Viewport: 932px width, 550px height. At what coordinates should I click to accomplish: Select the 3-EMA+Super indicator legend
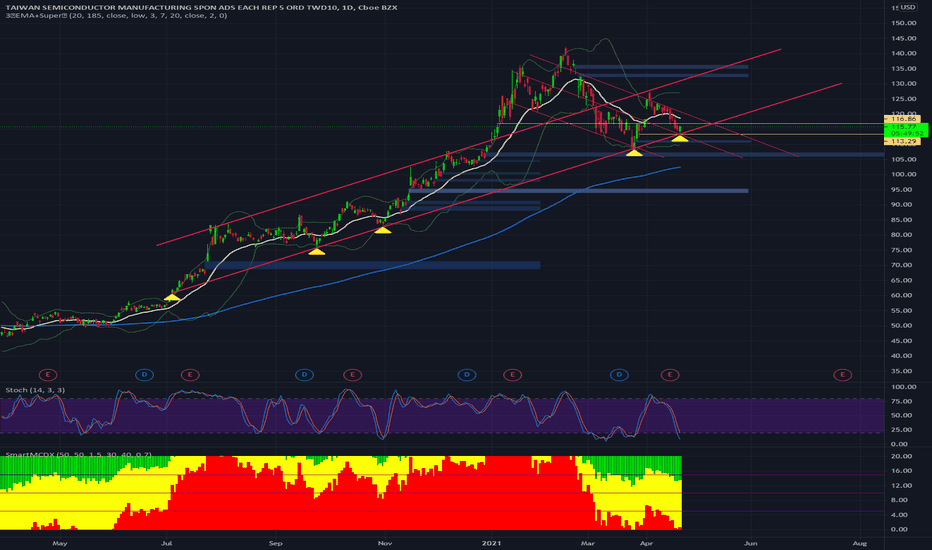click(116, 15)
